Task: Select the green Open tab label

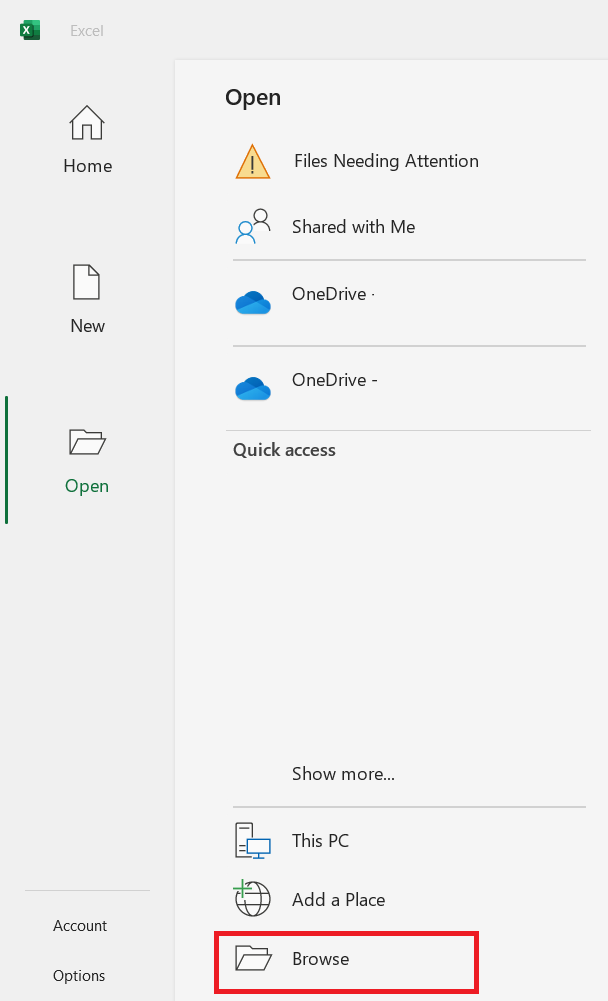Action: pos(87,486)
